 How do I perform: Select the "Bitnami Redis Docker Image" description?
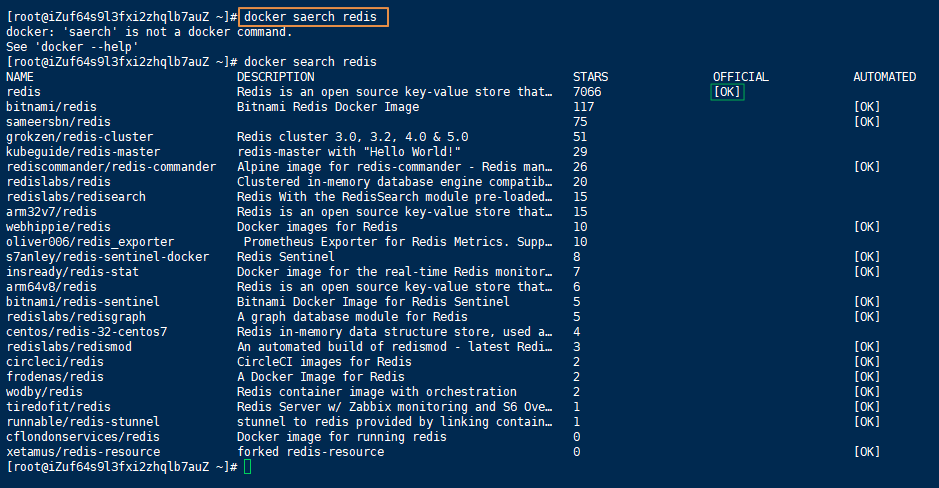point(328,107)
